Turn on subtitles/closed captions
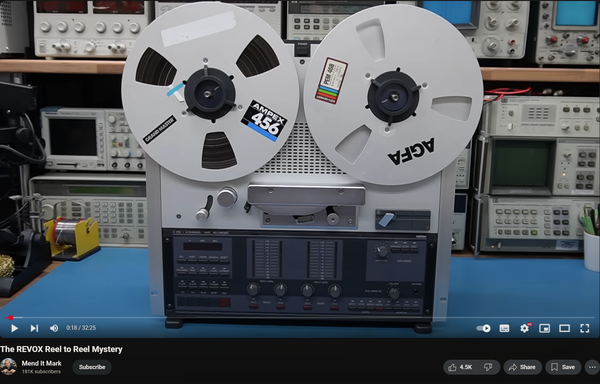600x384 pixels. [x=504, y=328]
